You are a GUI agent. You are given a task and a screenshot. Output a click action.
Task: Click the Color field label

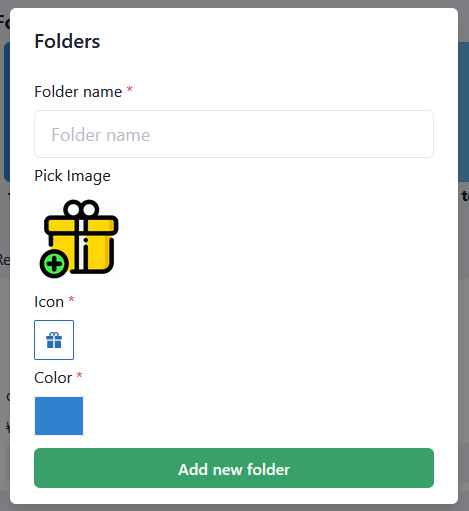click(x=53, y=378)
